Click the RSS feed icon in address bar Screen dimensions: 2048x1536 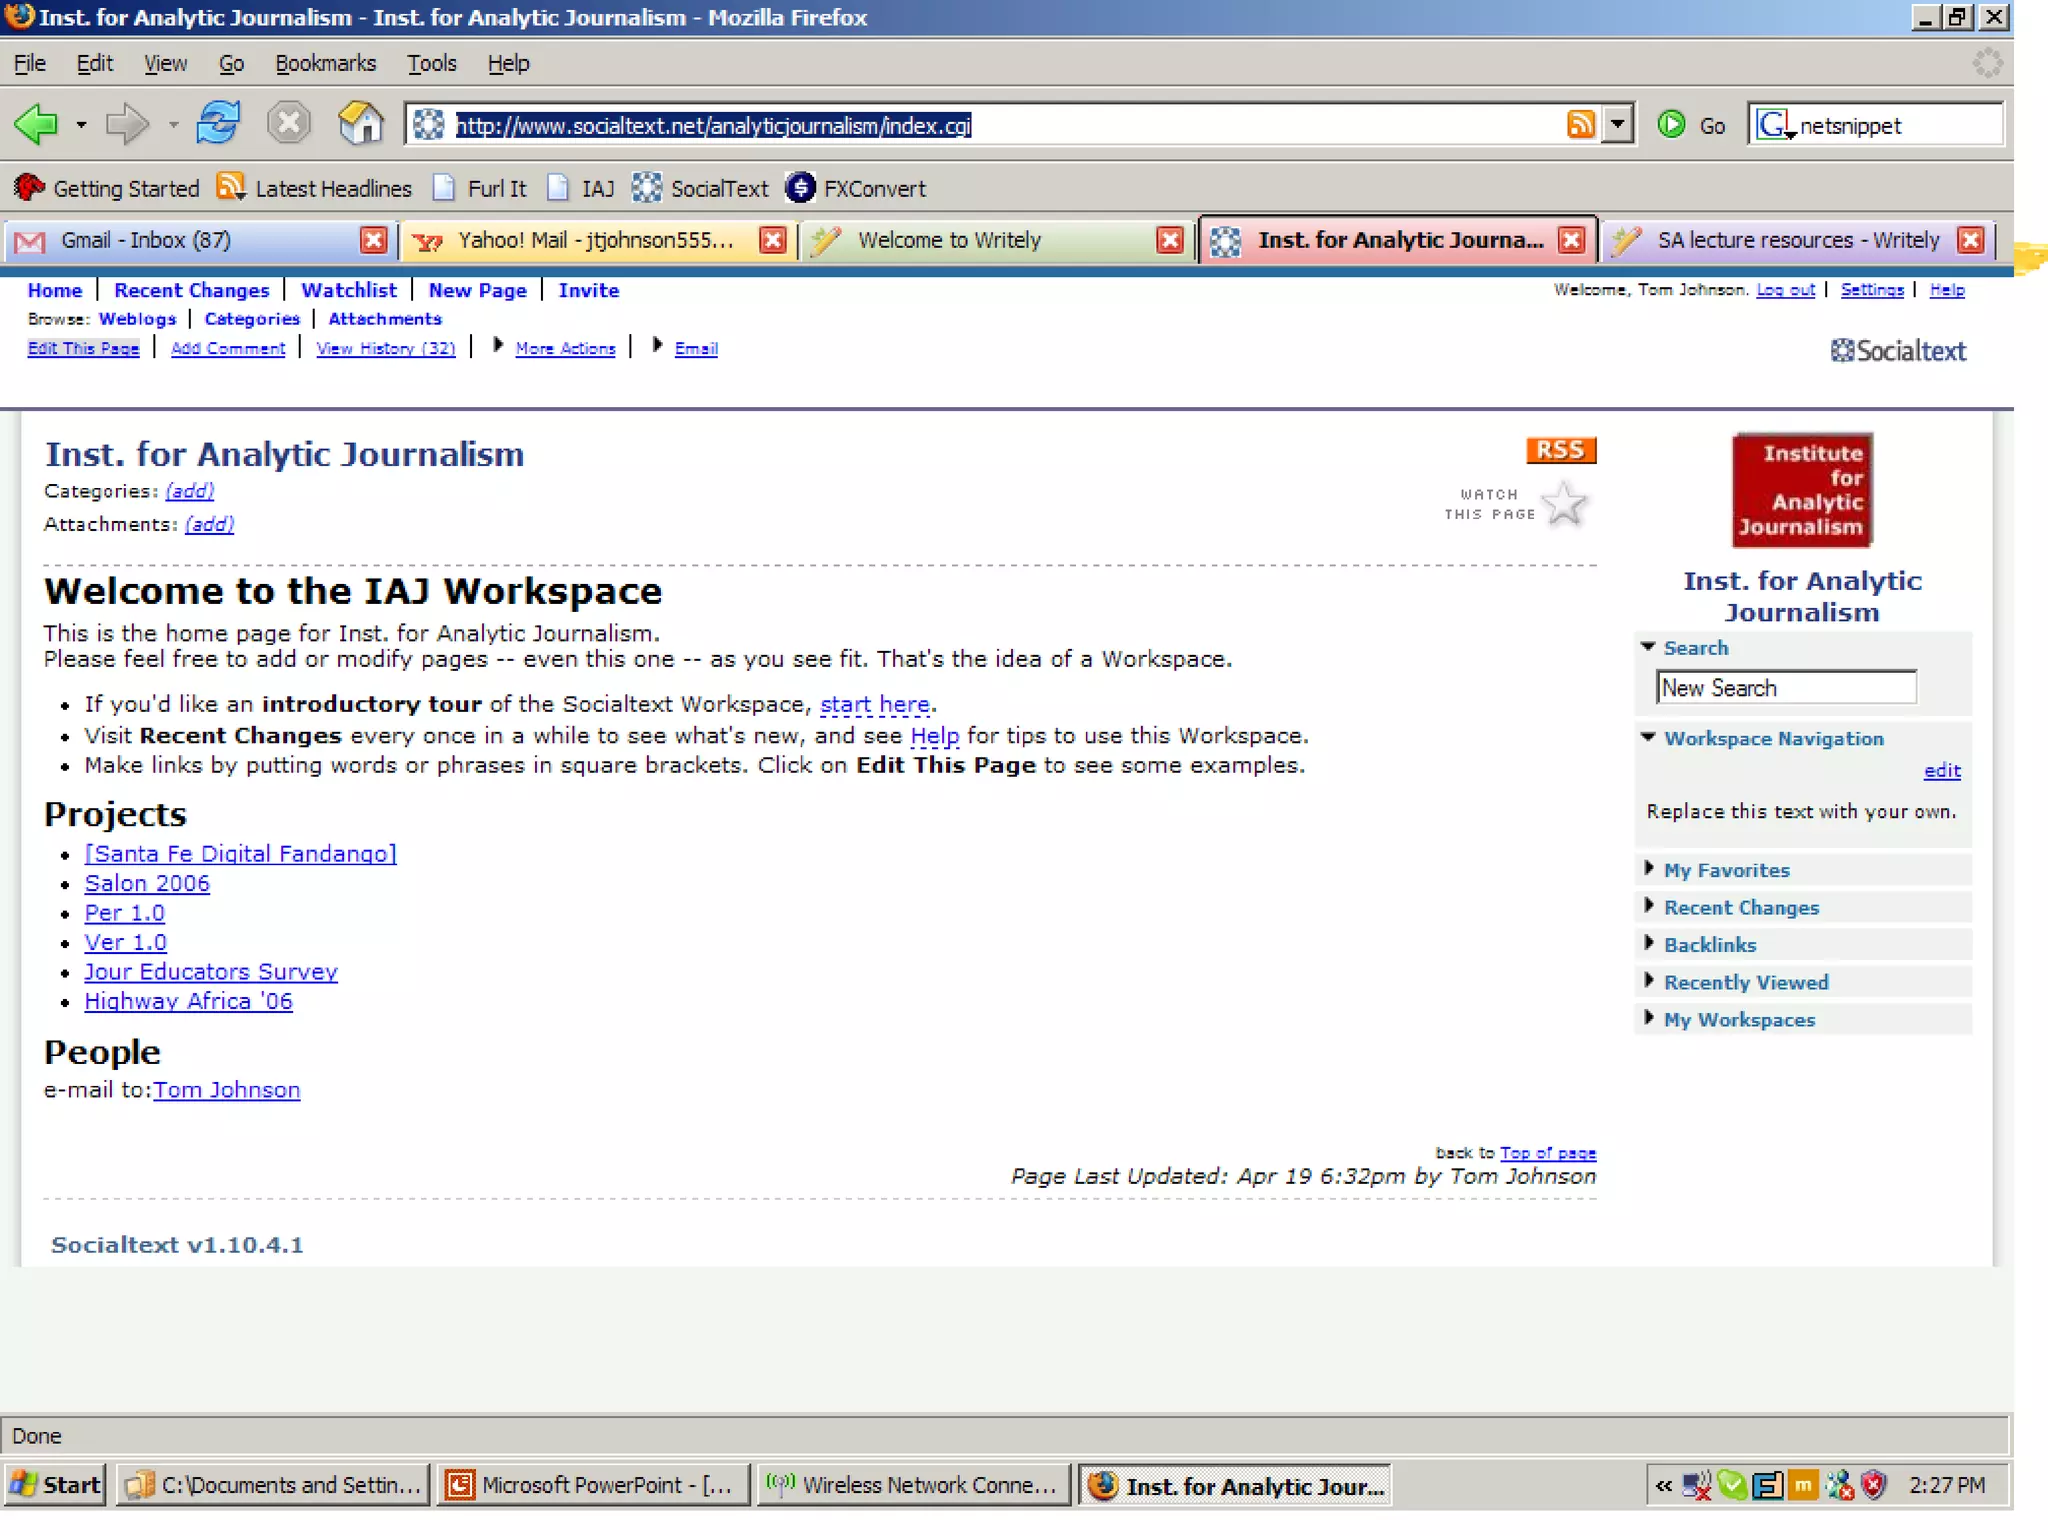point(1580,124)
